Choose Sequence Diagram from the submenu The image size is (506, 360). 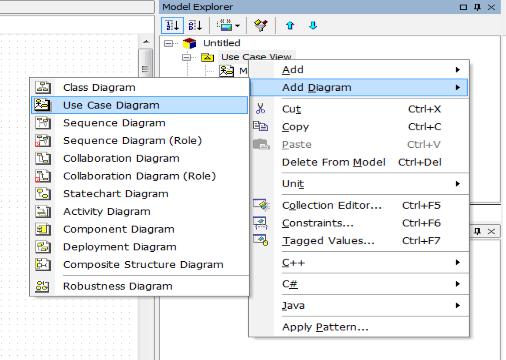(139, 123)
